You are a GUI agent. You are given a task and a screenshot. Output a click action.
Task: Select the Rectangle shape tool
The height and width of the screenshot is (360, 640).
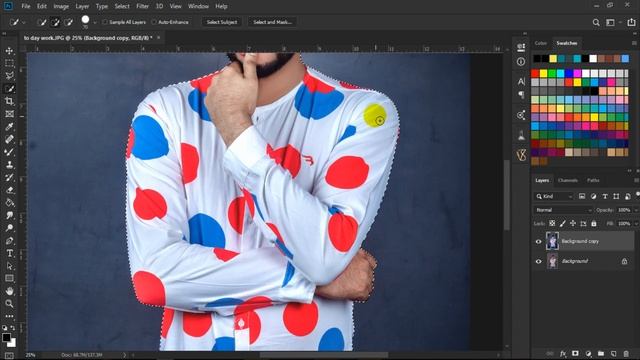point(9,278)
